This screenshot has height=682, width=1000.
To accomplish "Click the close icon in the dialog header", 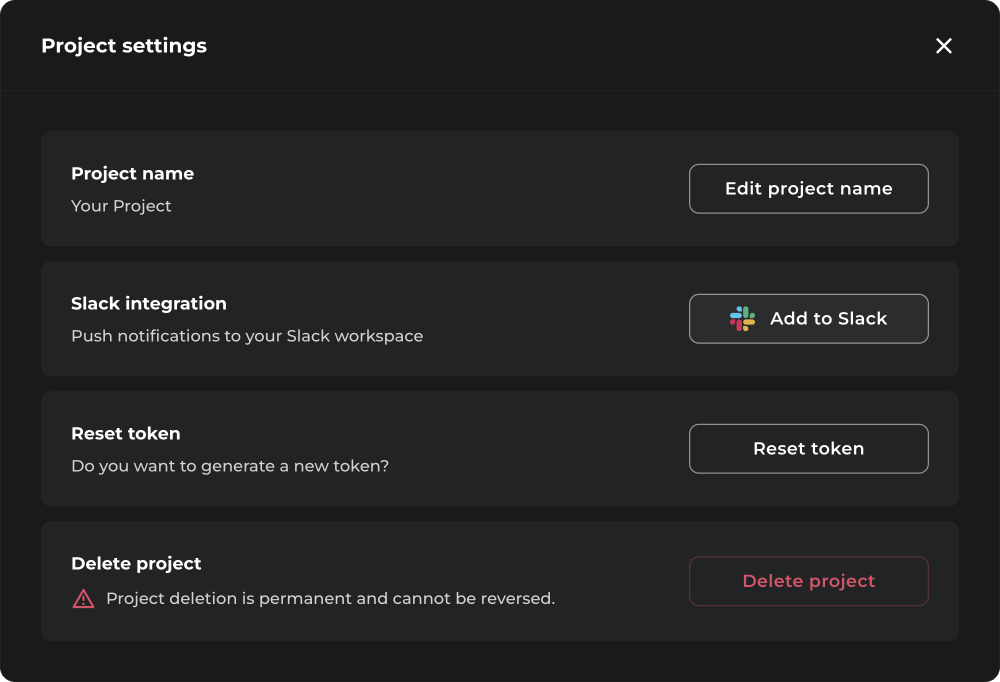I will pyautogui.click(x=943, y=46).
